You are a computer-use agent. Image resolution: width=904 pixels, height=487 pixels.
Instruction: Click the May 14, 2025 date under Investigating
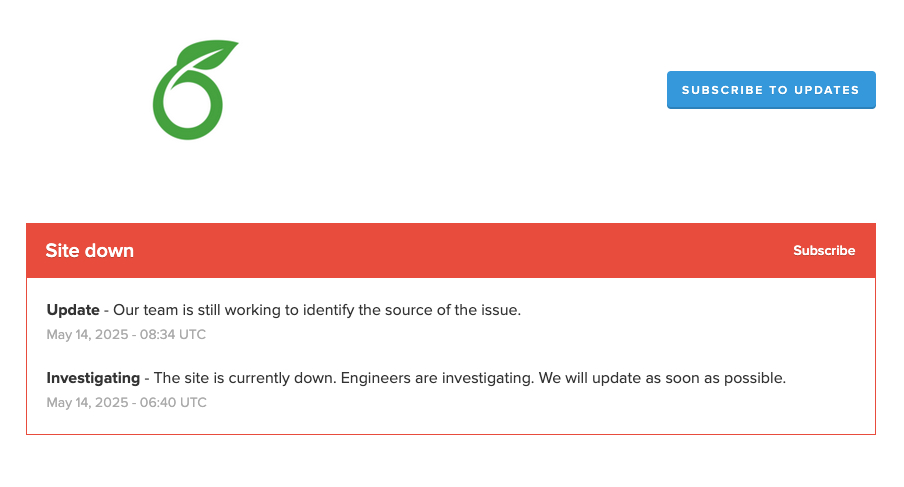pos(88,403)
